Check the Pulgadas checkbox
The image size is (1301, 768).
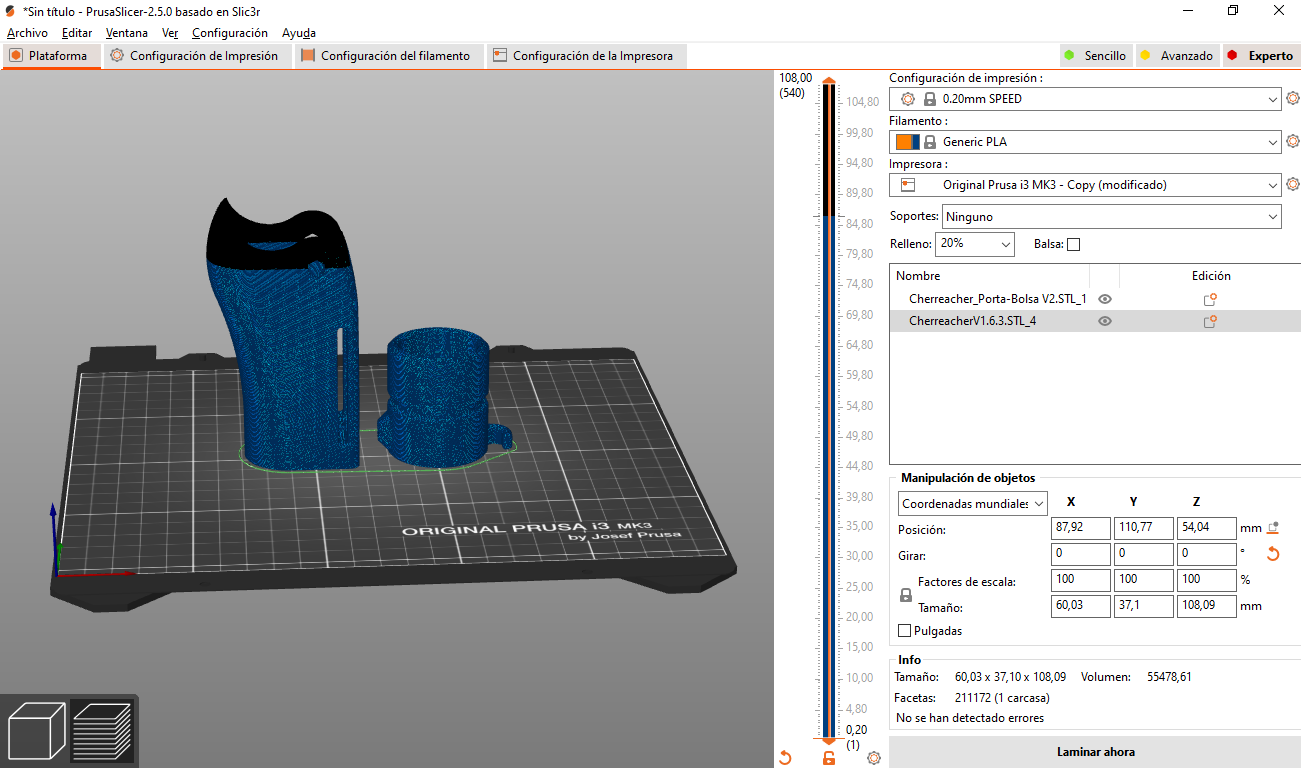coord(905,631)
